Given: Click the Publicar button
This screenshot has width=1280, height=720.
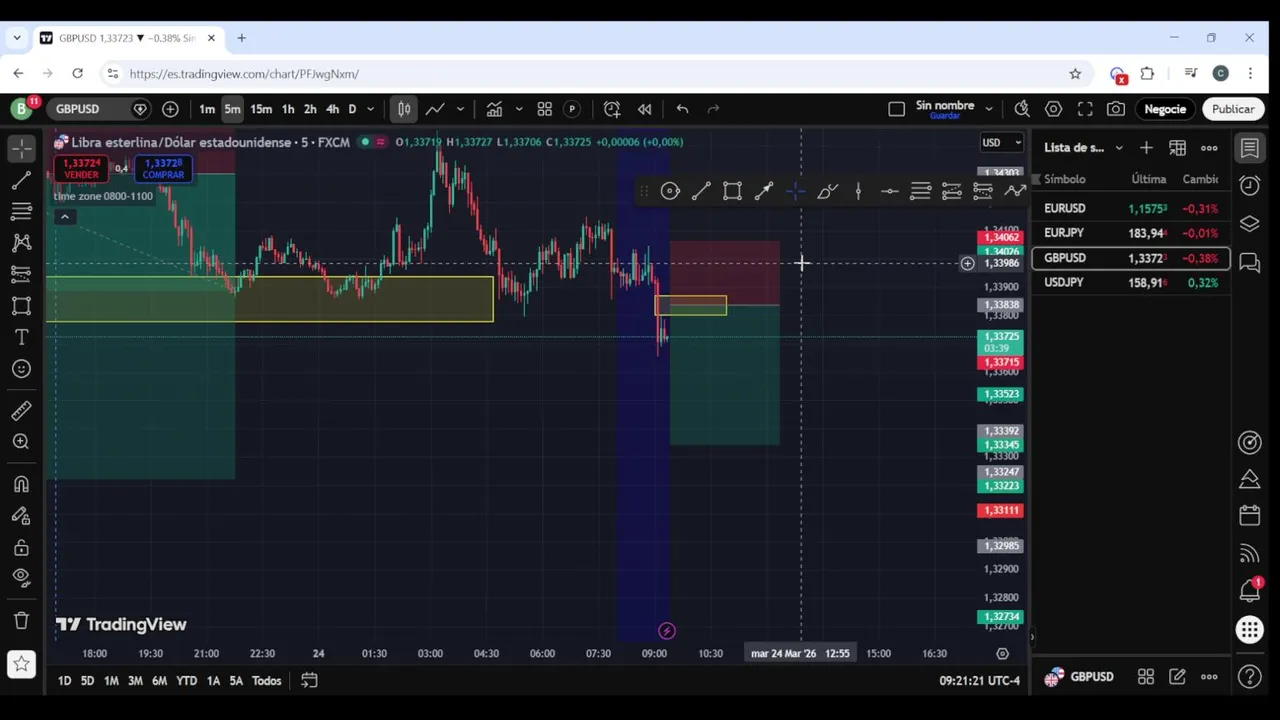Looking at the screenshot, I should 1233,109.
